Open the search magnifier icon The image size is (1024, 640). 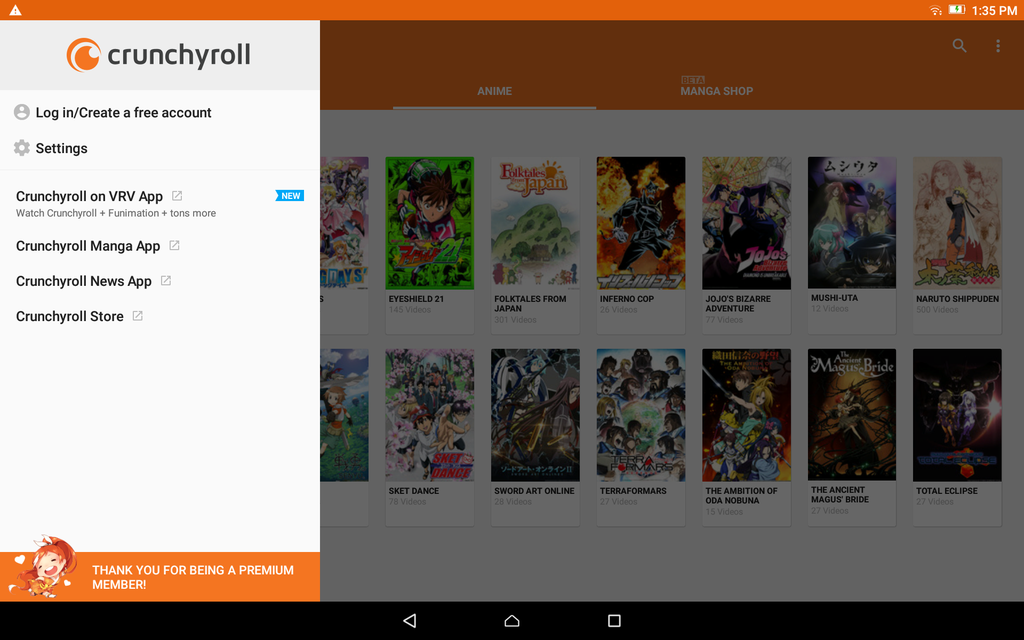959,46
